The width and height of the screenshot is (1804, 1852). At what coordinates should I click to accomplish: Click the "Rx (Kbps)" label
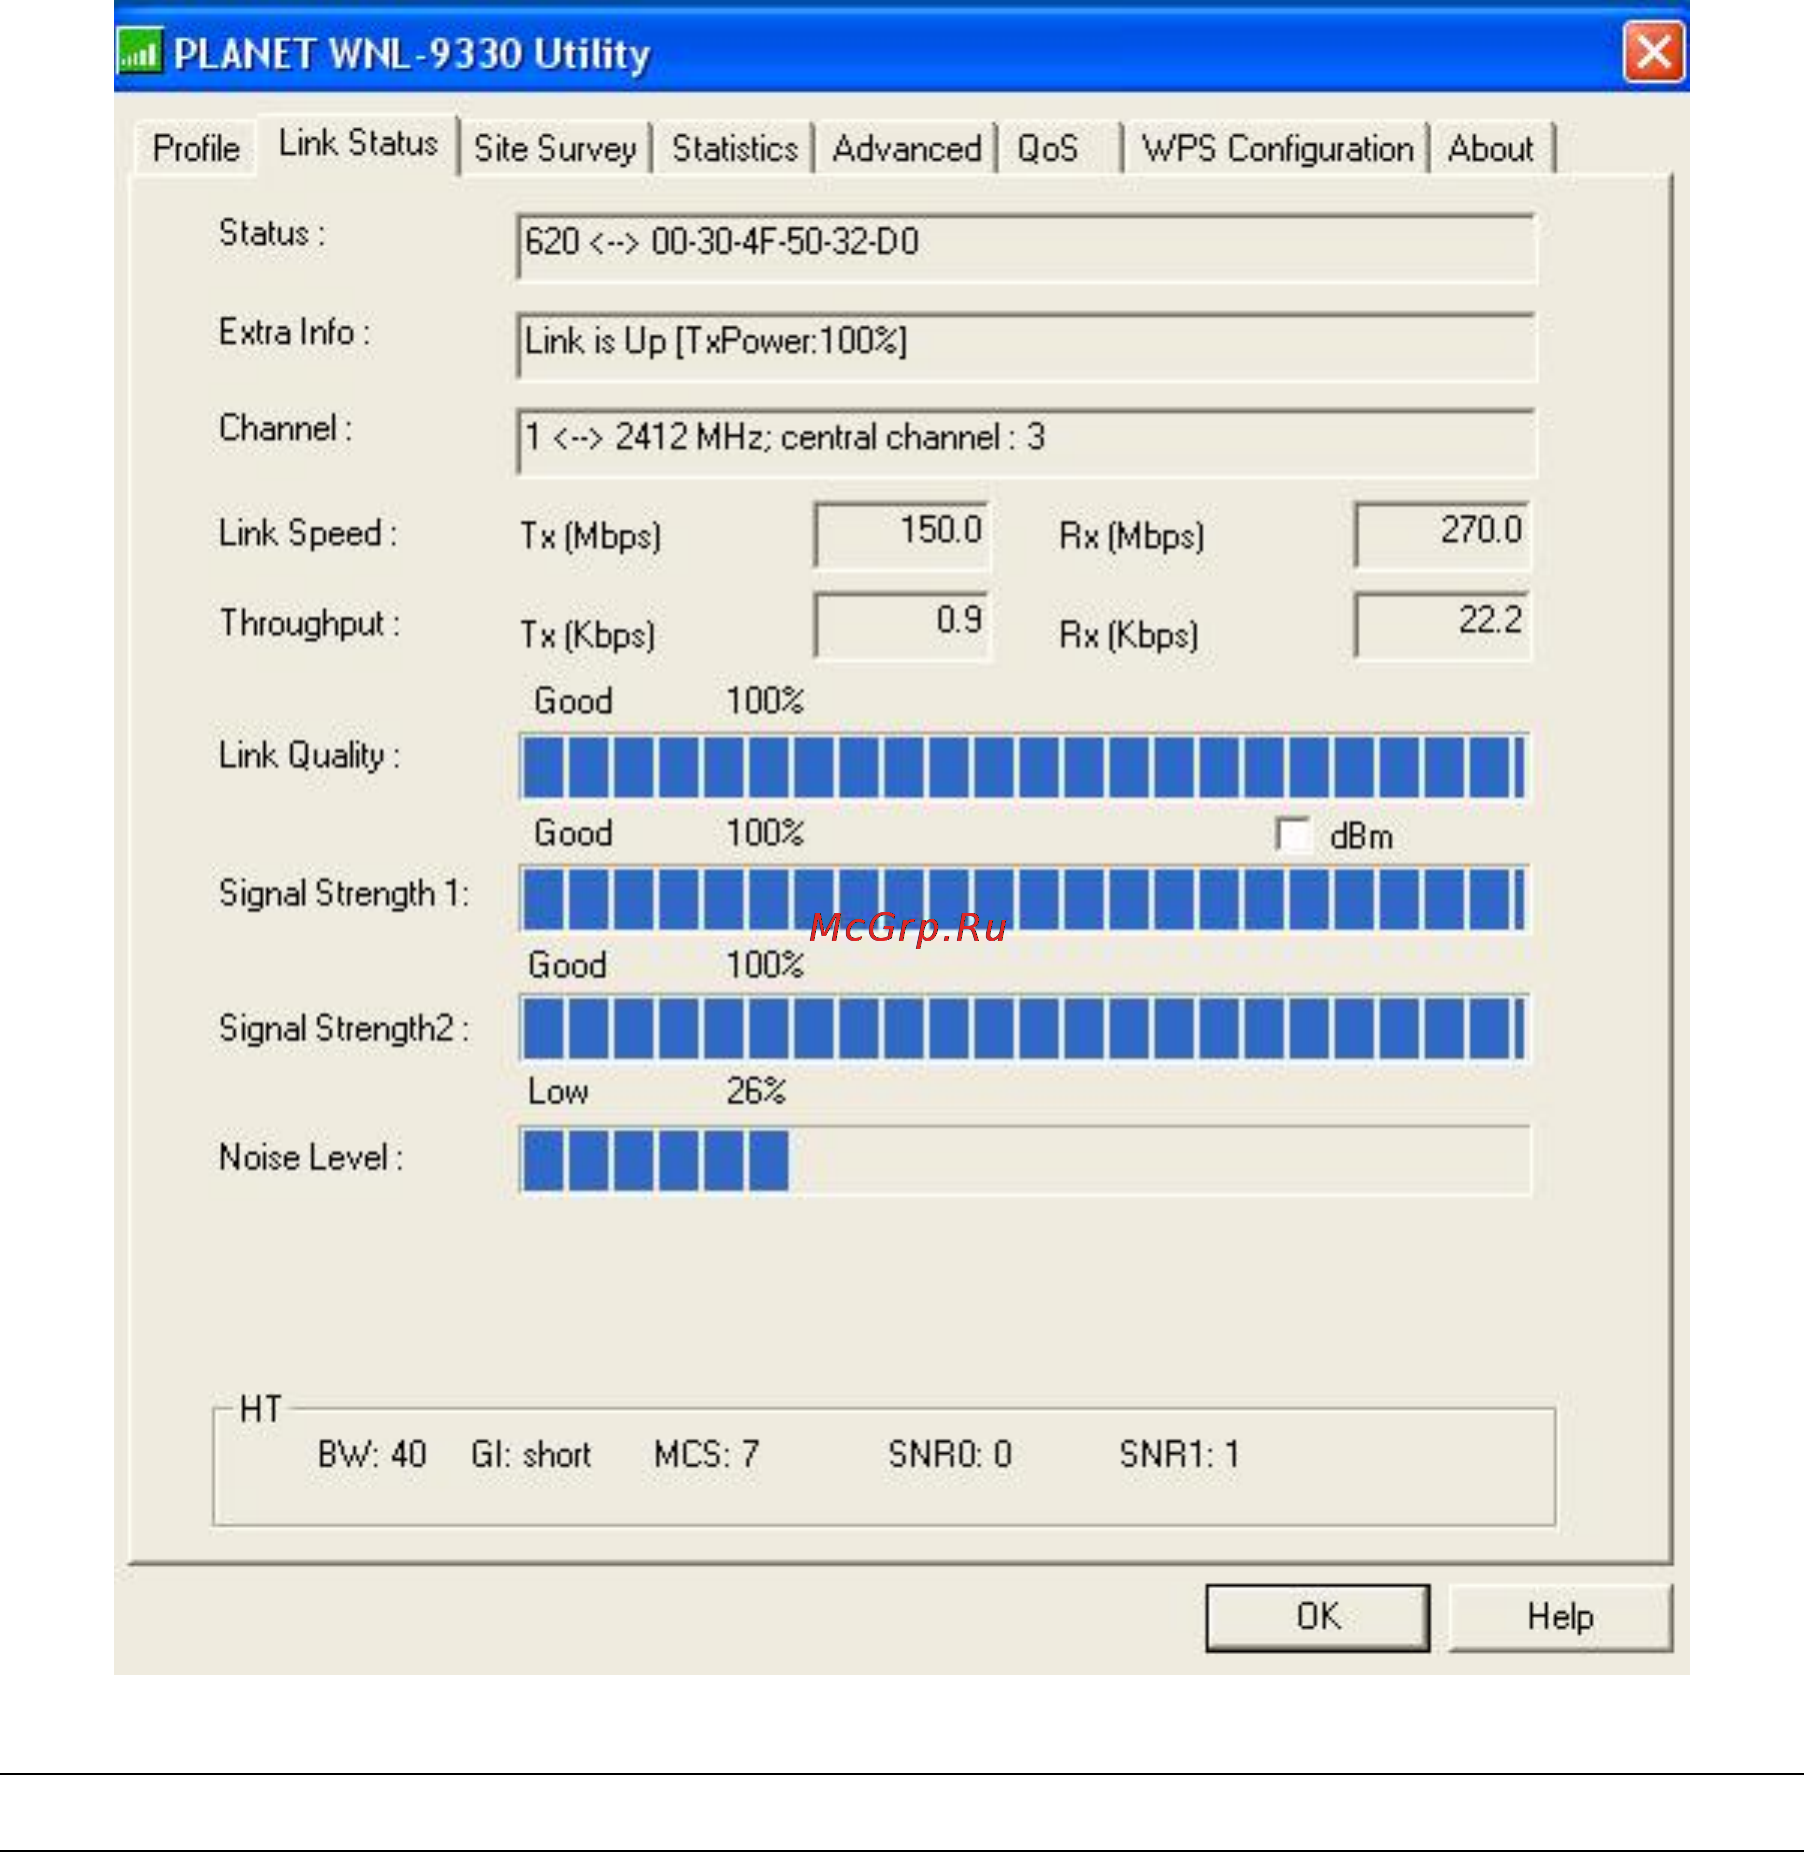coord(1129,636)
